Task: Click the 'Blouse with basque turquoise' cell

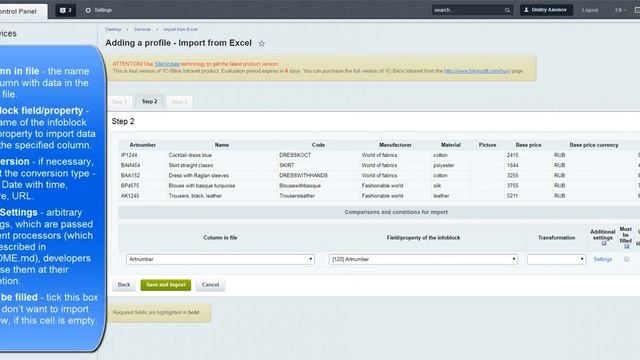Action: pyautogui.click(x=202, y=186)
